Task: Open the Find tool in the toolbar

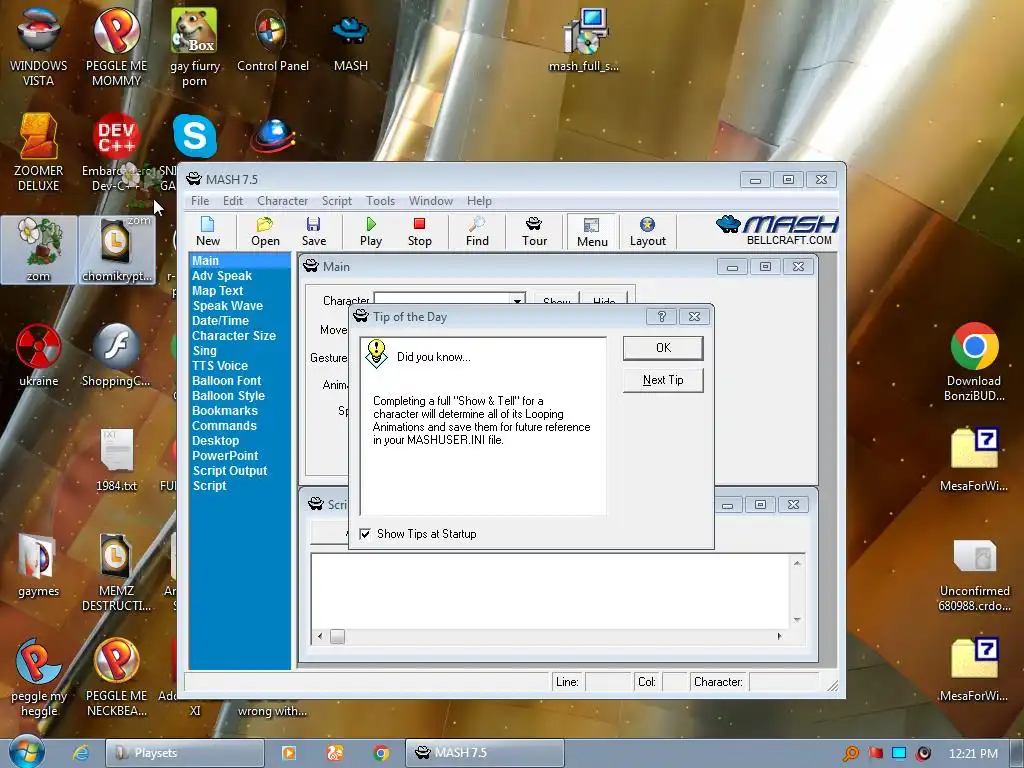Action: pyautogui.click(x=477, y=232)
